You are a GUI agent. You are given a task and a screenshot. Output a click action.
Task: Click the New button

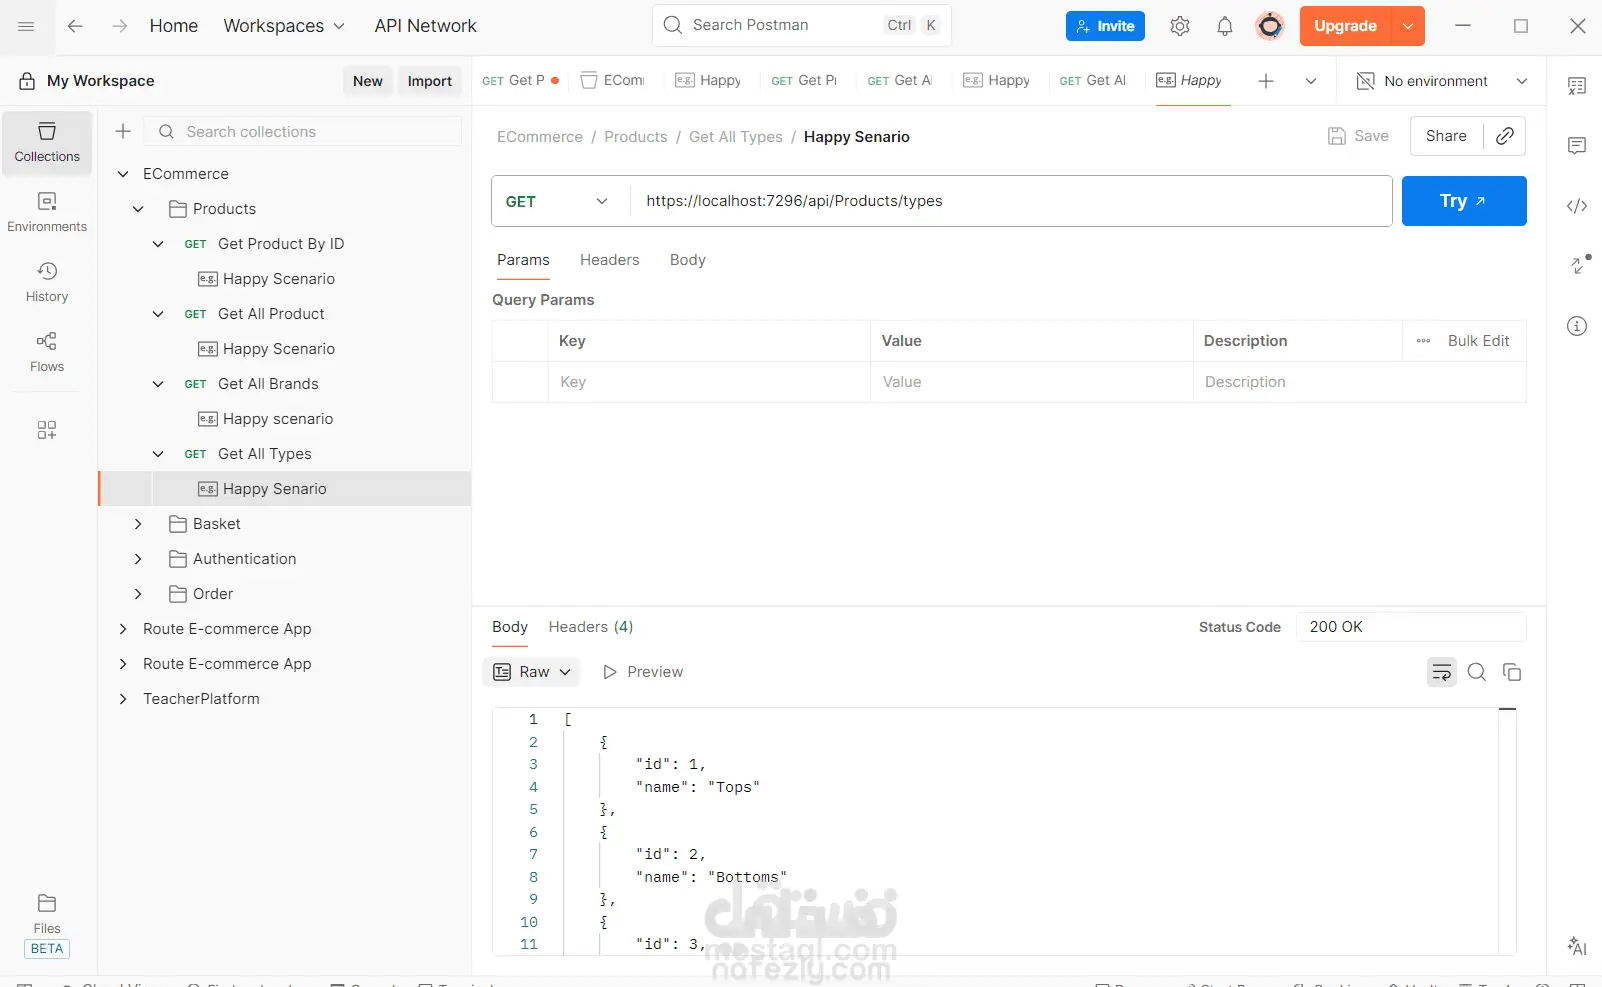click(x=368, y=81)
